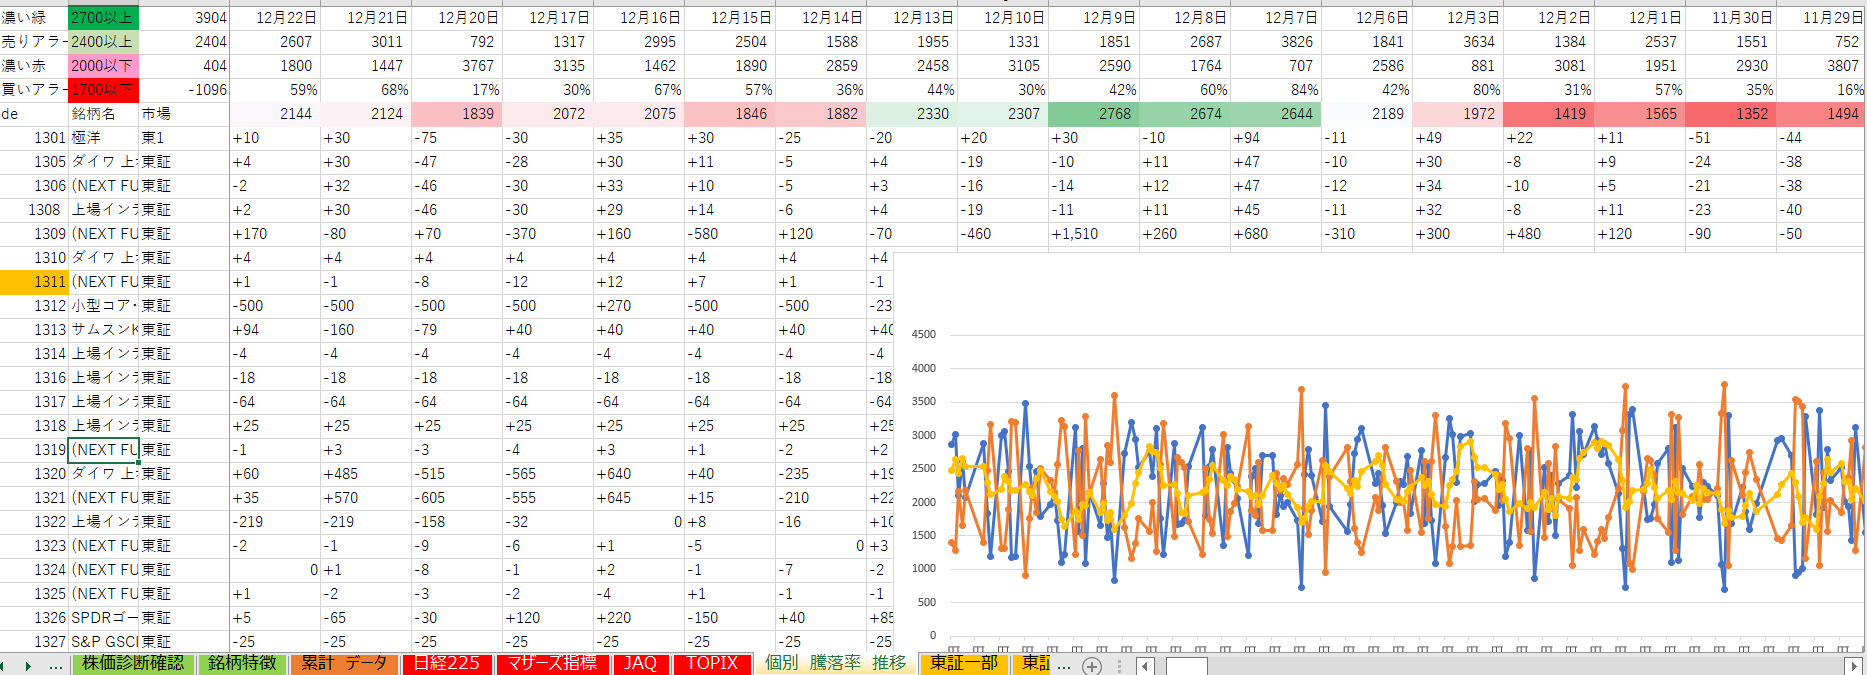Select the 日経225 sheet tab
Viewport: 1867px width, 675px height.
coord(446,664)
